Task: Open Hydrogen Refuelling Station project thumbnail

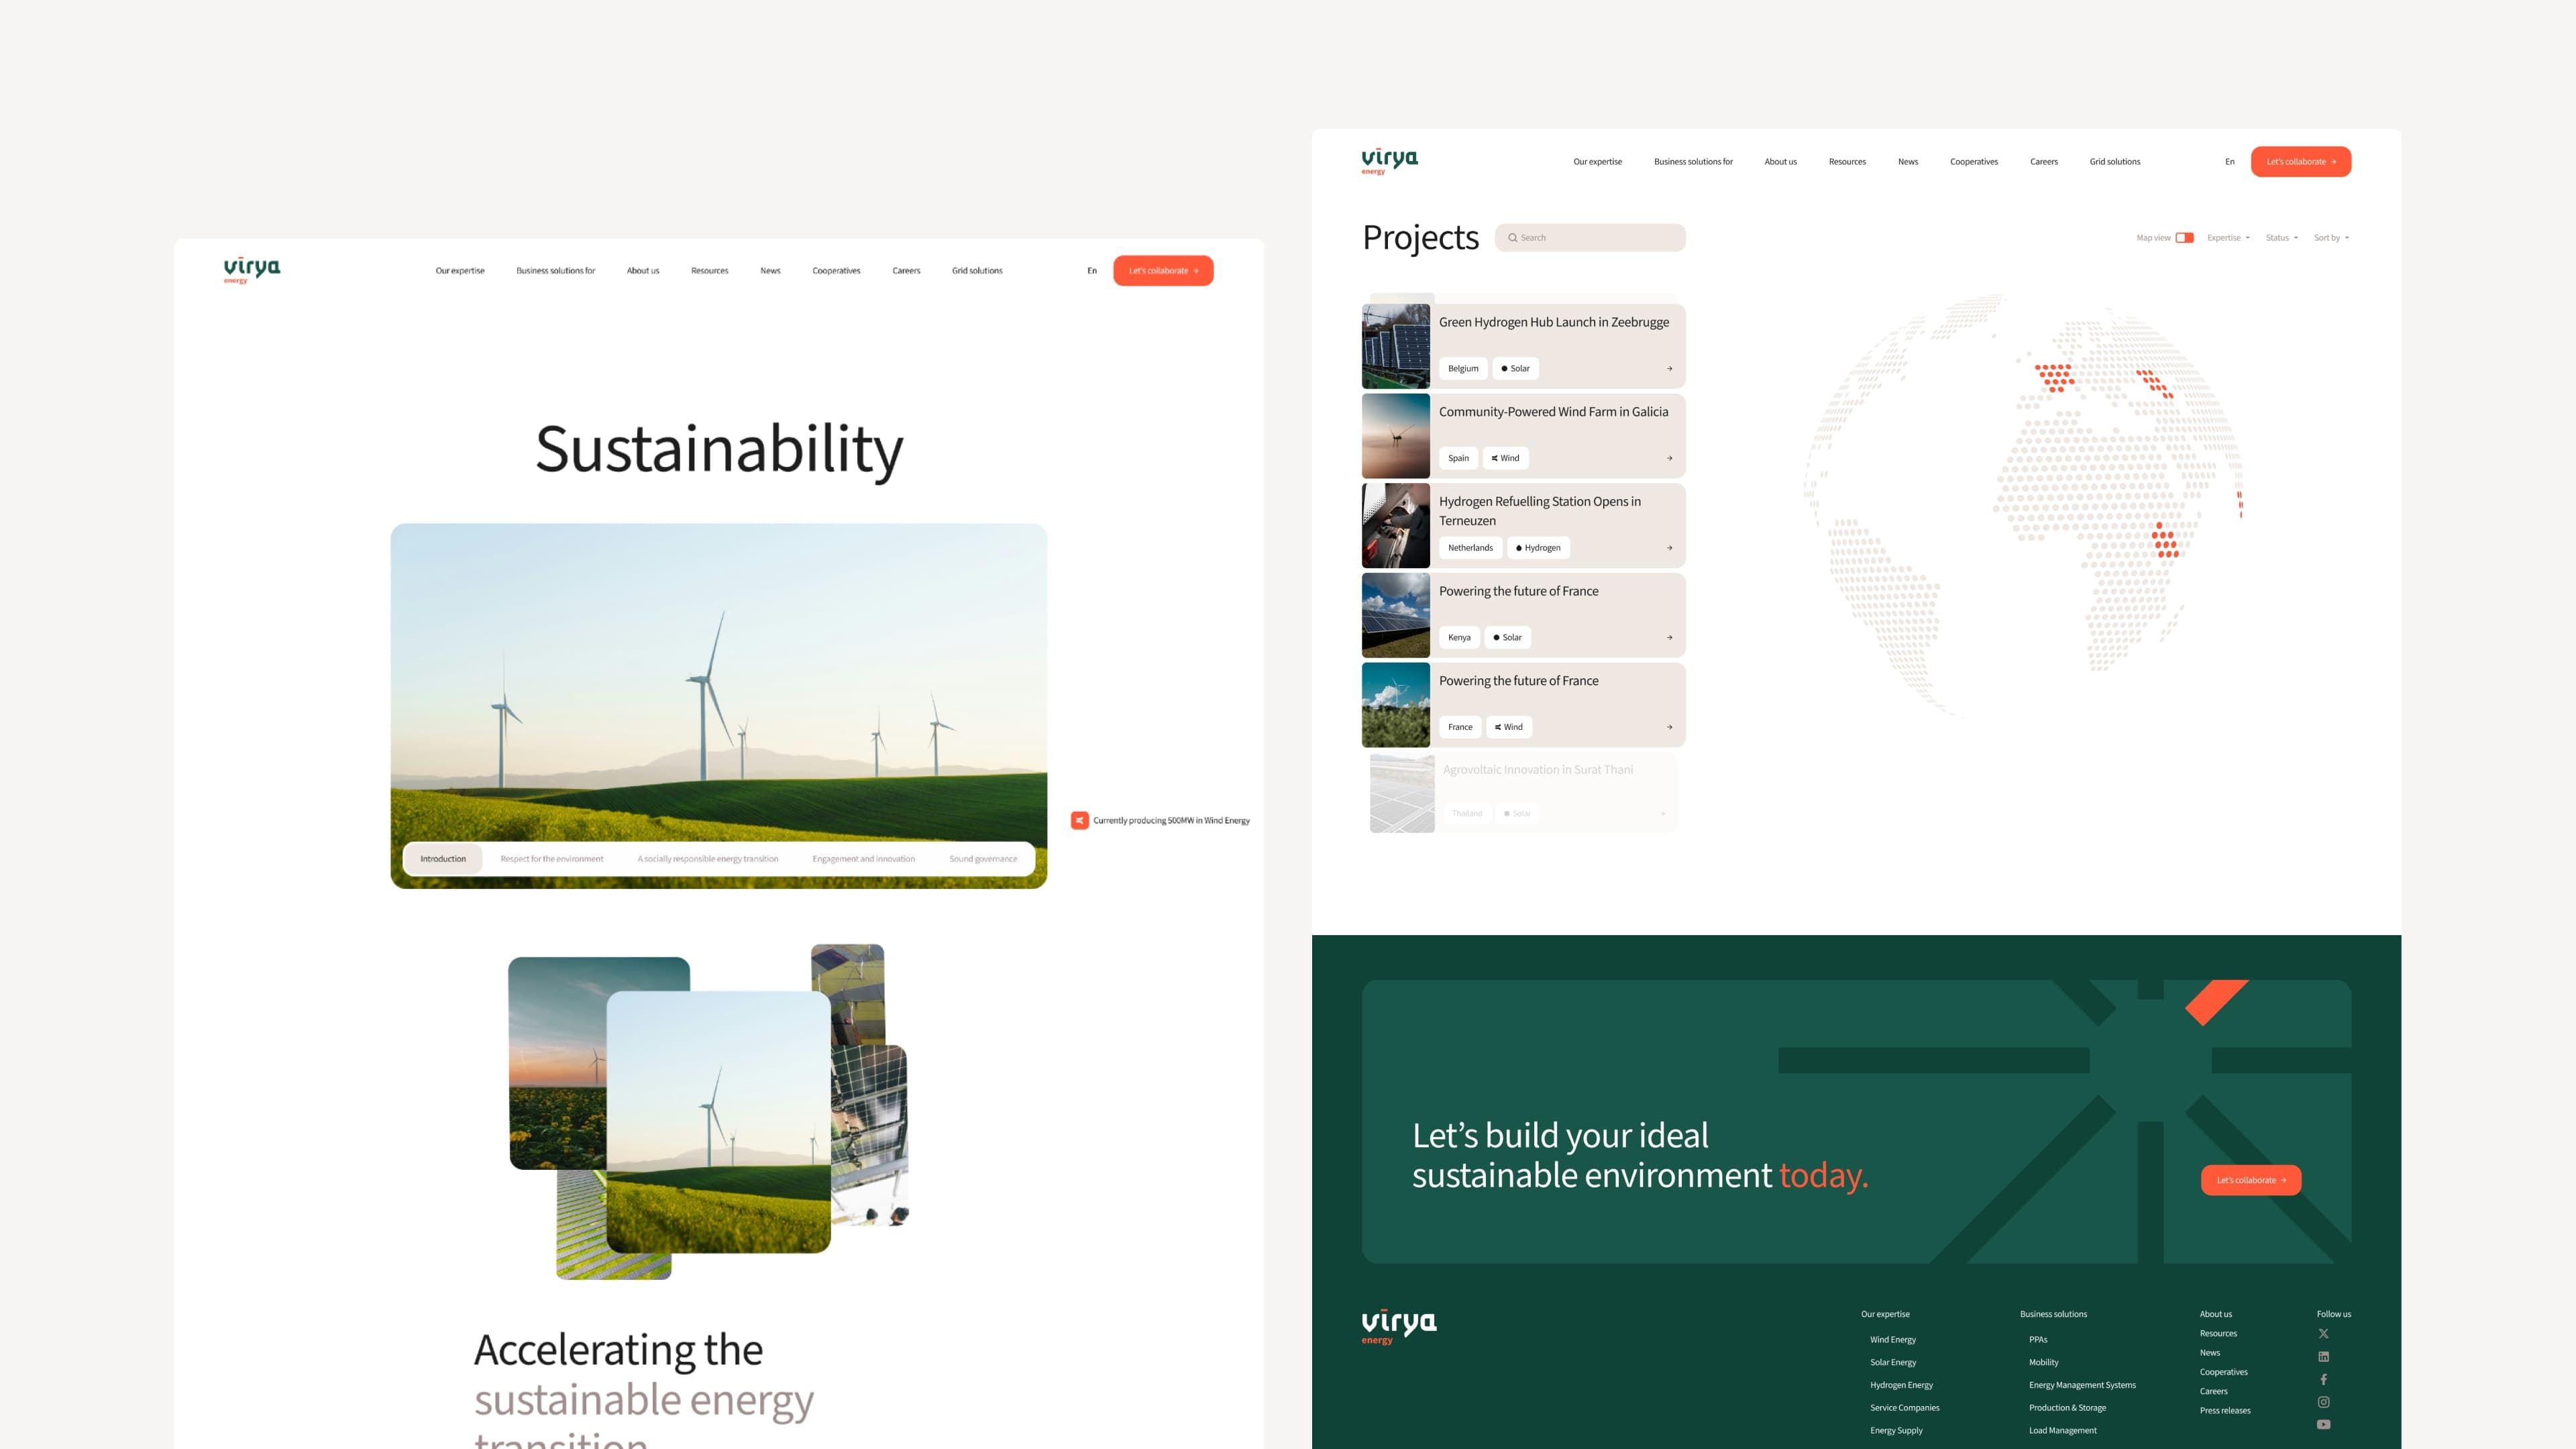Action: (1396, 526)
